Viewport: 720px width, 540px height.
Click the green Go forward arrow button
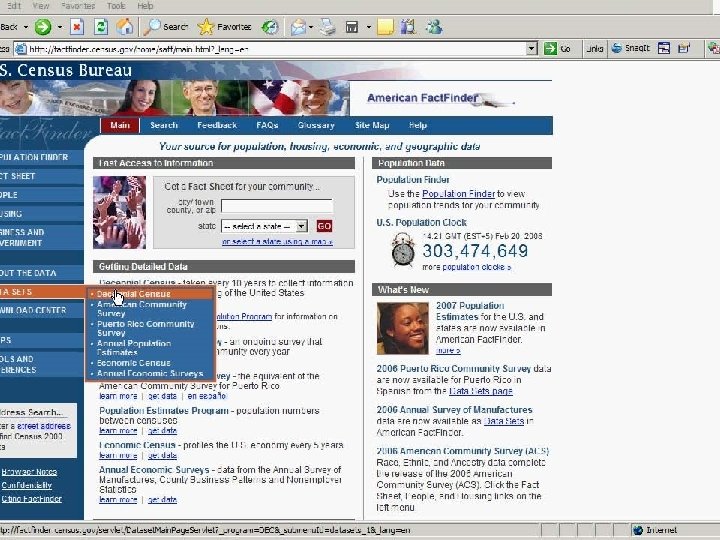click(x=43, y=27)
